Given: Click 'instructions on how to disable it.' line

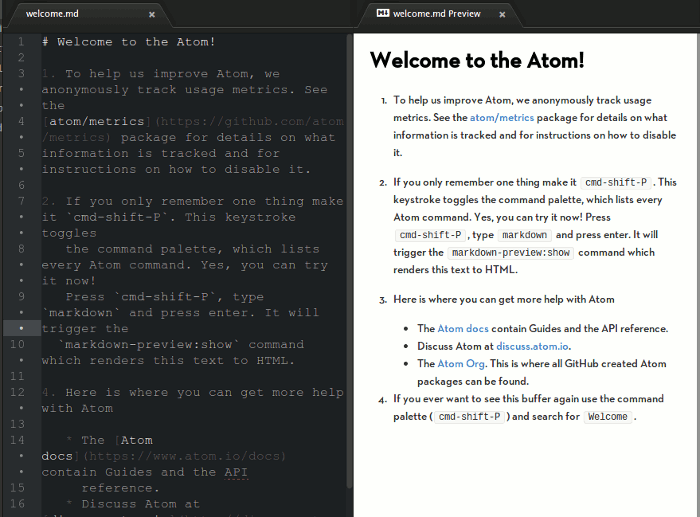Looking at the screenshot, I should tap(176, 169).
